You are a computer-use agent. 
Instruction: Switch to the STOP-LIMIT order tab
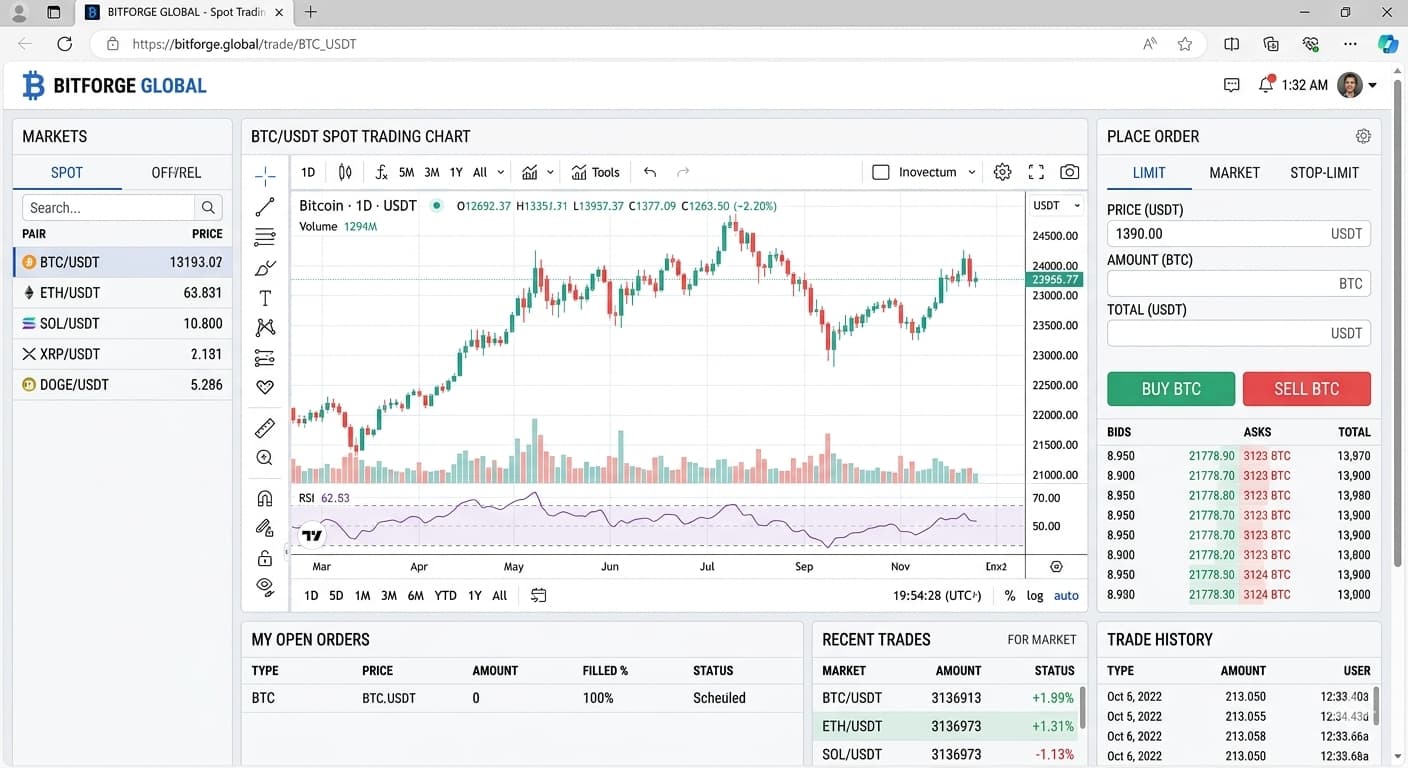(1324, 172)
